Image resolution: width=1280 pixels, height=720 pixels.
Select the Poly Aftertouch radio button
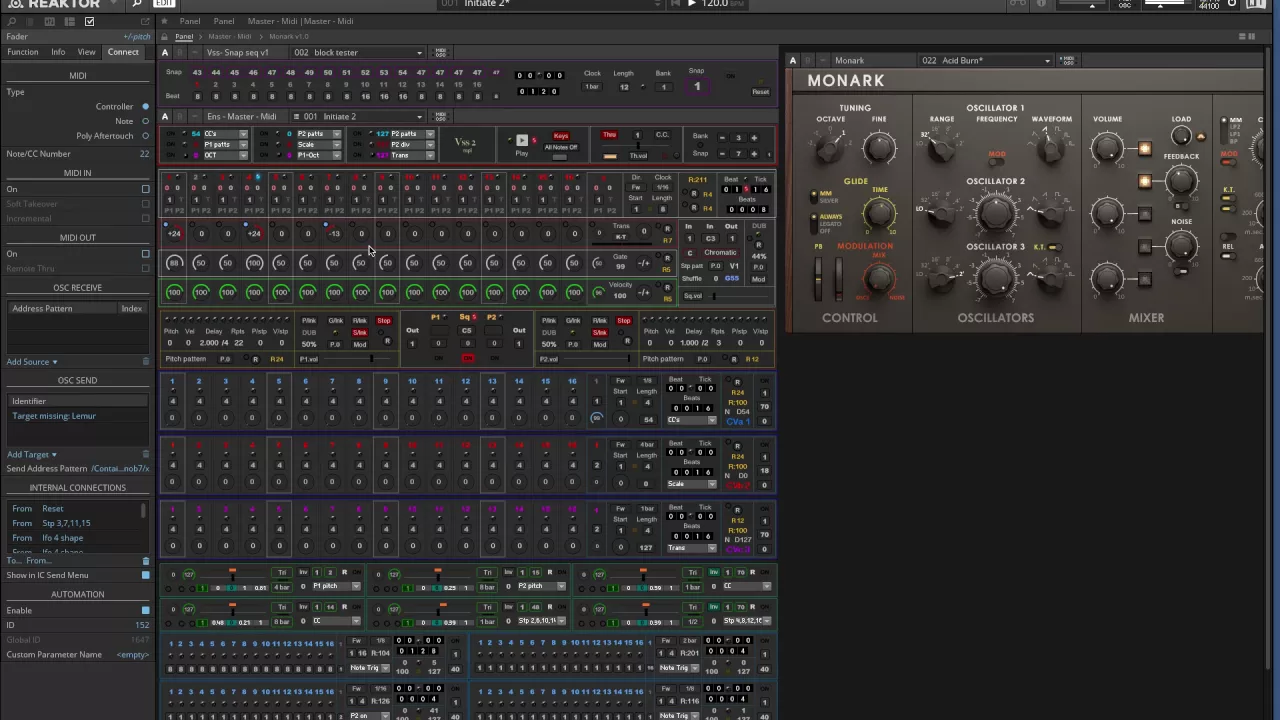click(x=145, y=136)
